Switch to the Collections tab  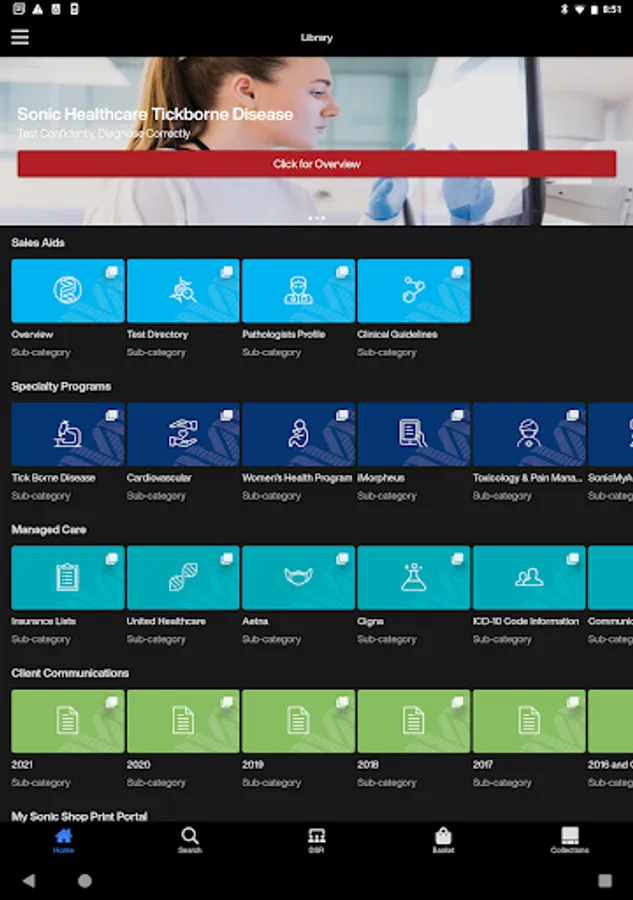[x=570, y=840]
